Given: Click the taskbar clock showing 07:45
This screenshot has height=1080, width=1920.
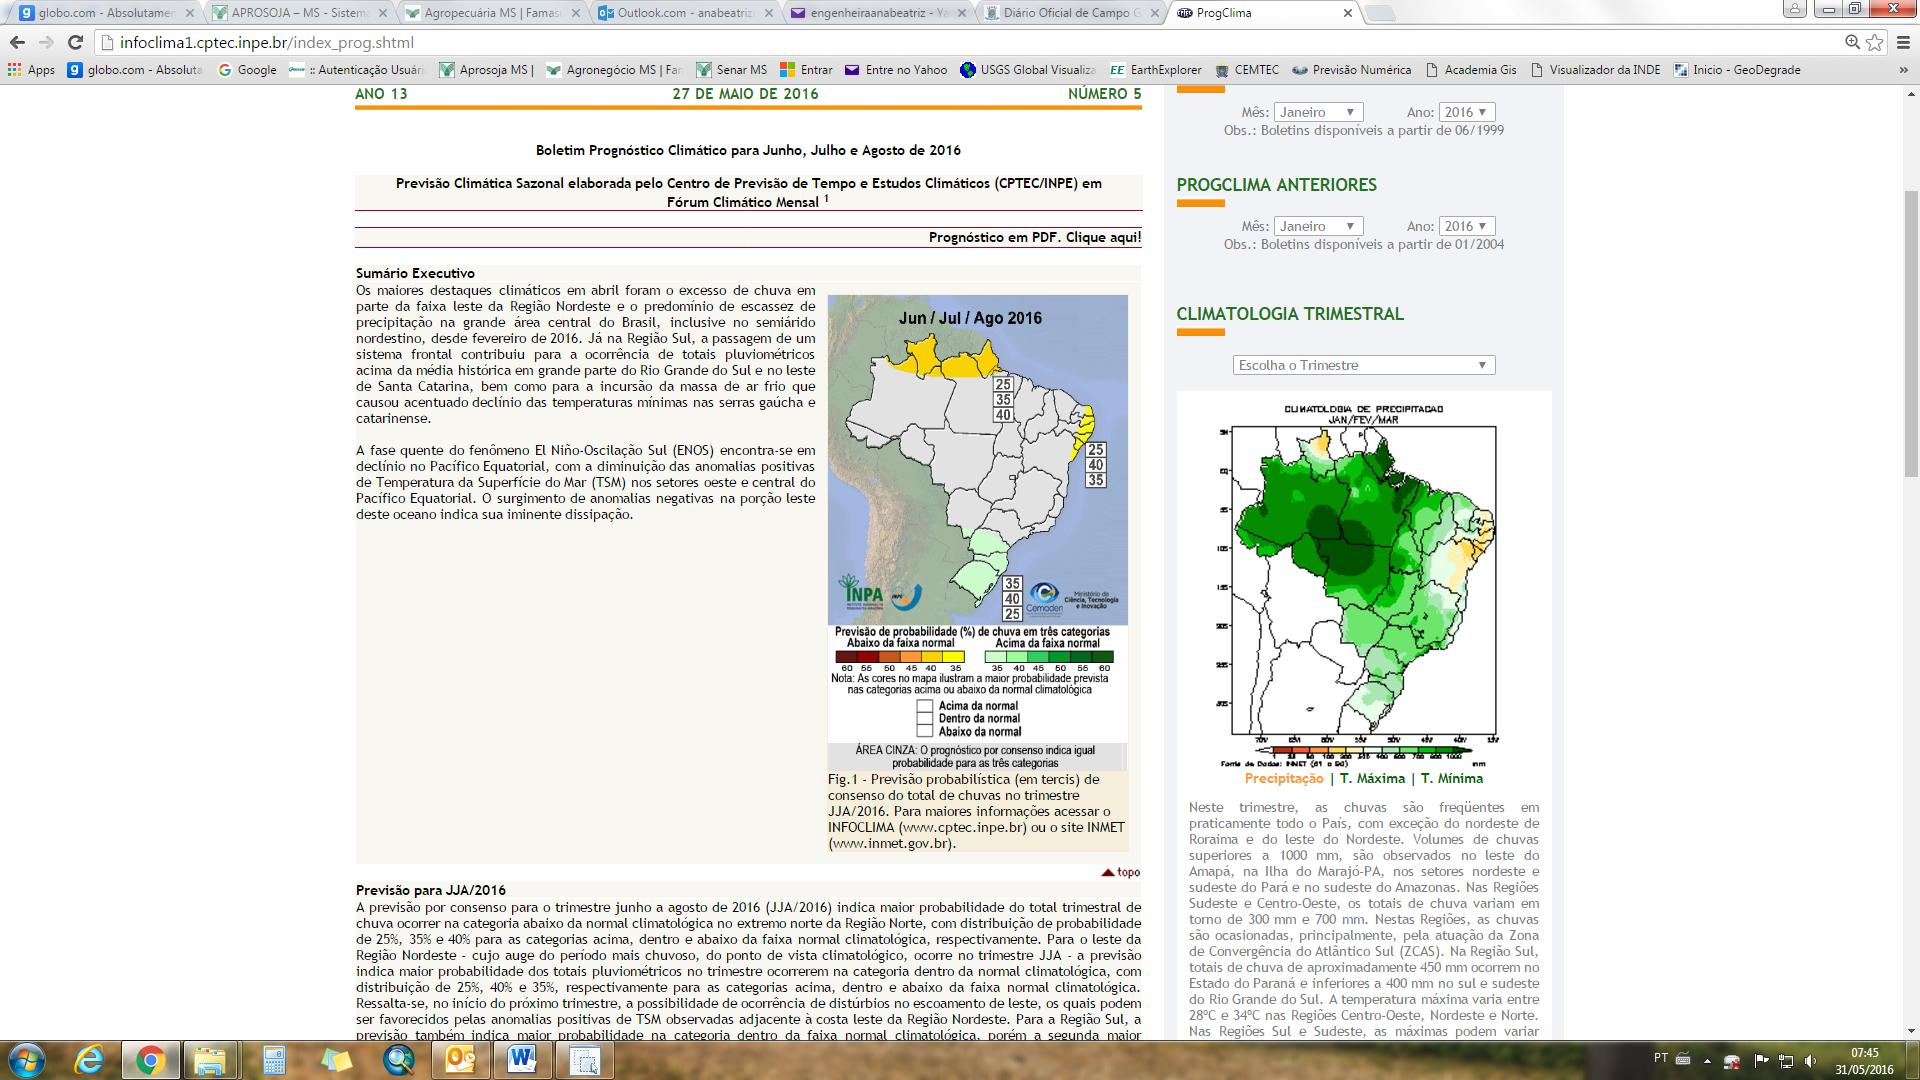Looking at the screenshot, I should tap(1864, 1060).
